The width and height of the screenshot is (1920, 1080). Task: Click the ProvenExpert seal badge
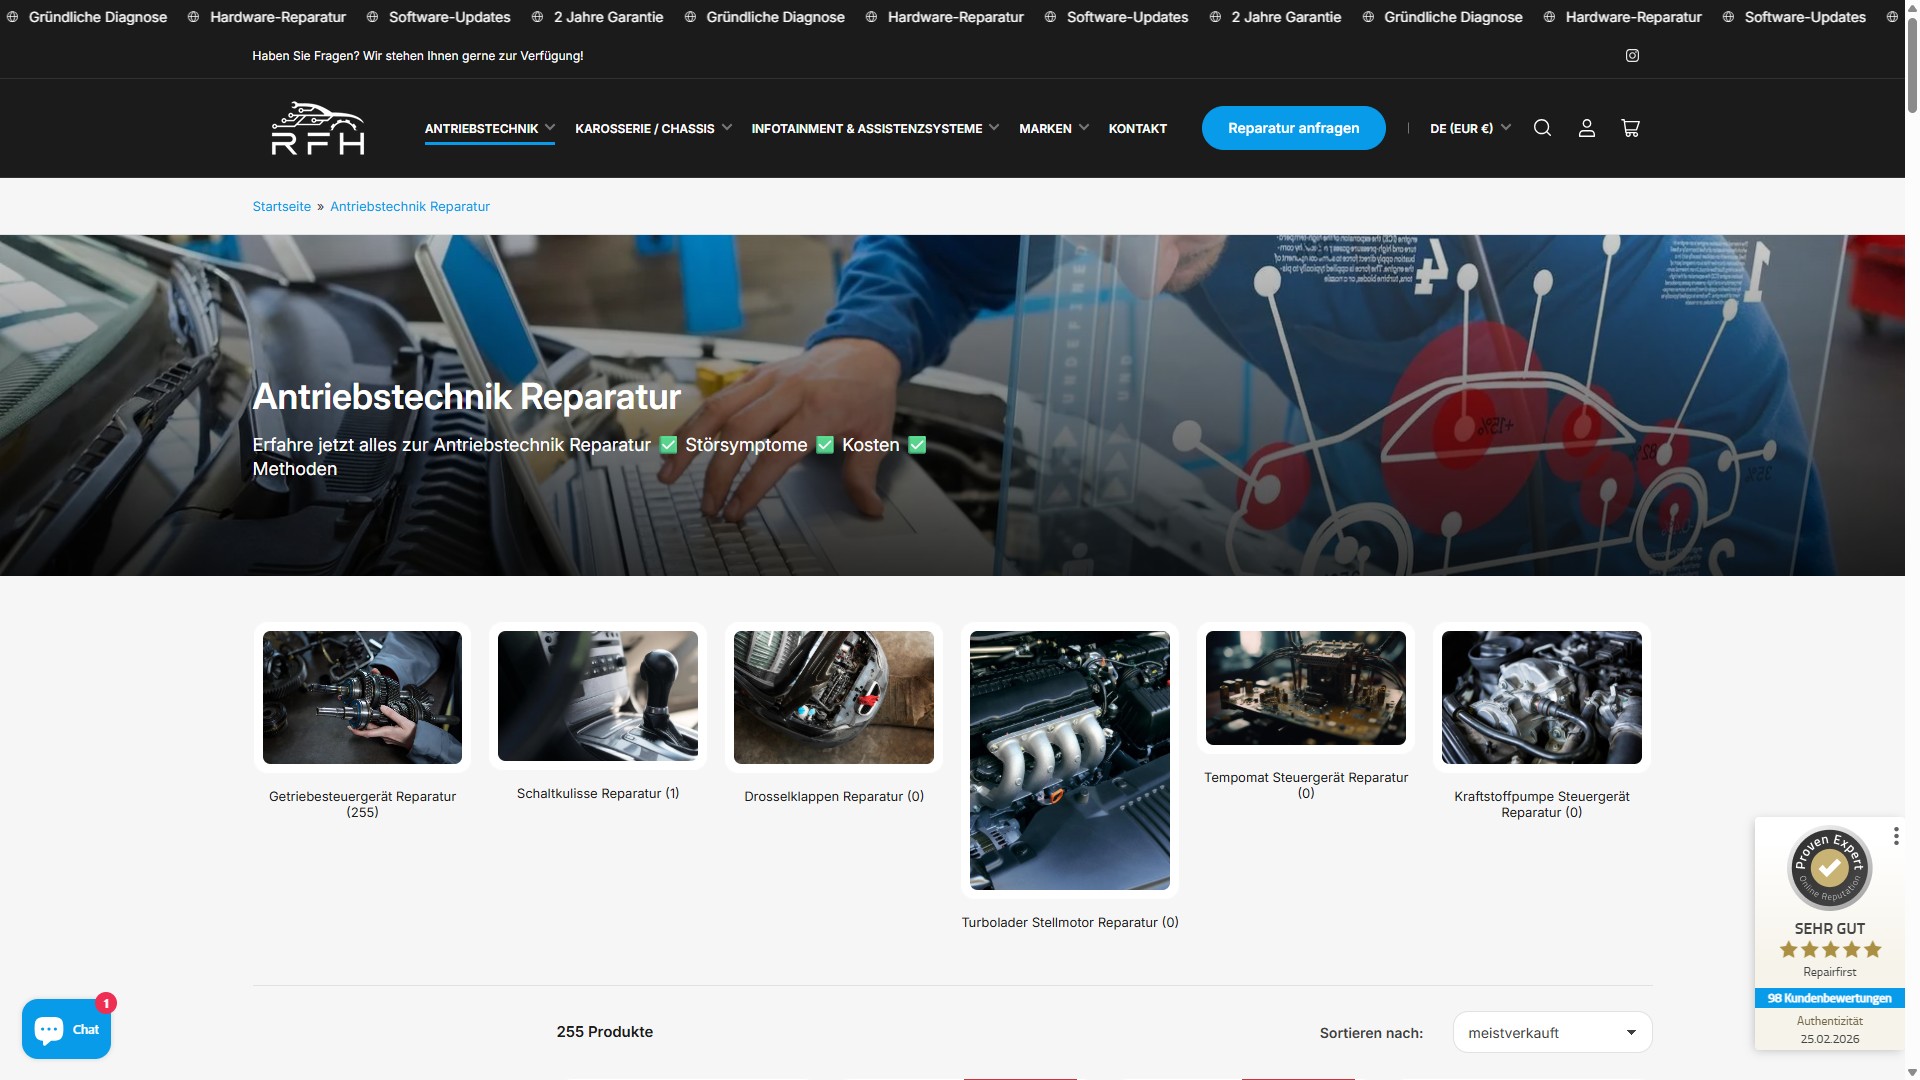click(1829, 868)
